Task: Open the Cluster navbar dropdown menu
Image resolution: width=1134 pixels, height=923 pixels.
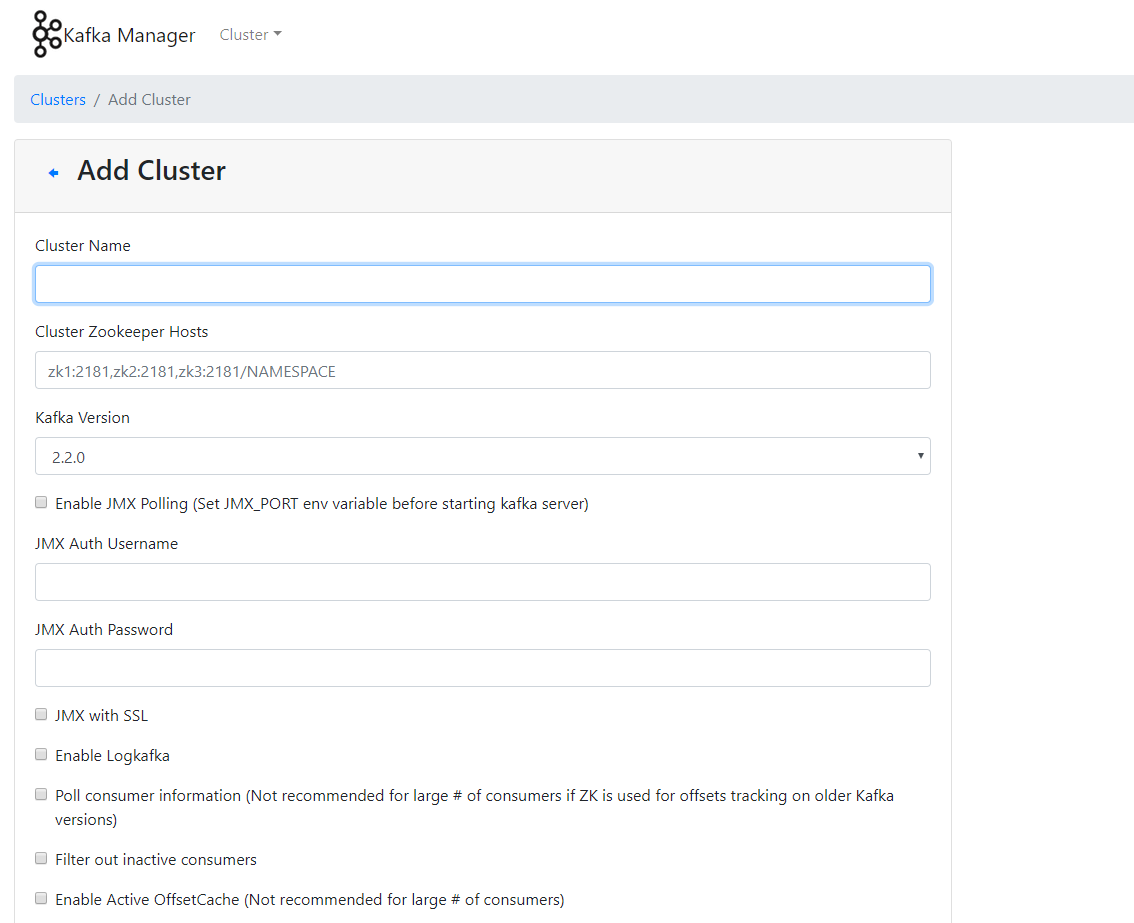Action: (250, 35)
